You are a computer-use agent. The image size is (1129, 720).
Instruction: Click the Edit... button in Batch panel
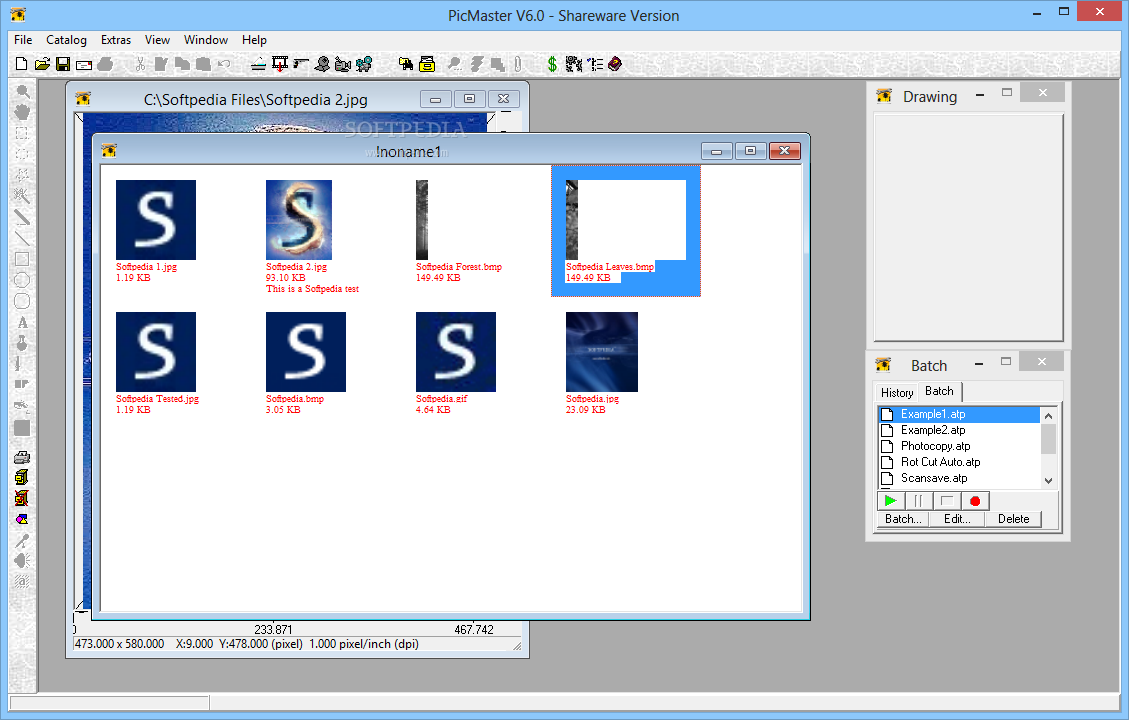pyautogui.click(x=957, y=519)
